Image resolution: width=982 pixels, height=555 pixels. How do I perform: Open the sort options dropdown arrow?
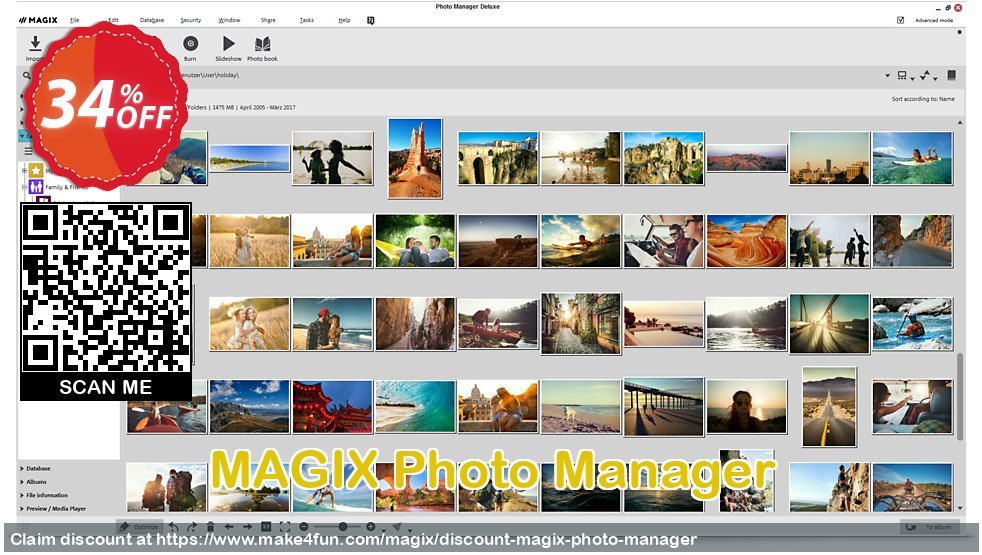click(x=935, y=78)
